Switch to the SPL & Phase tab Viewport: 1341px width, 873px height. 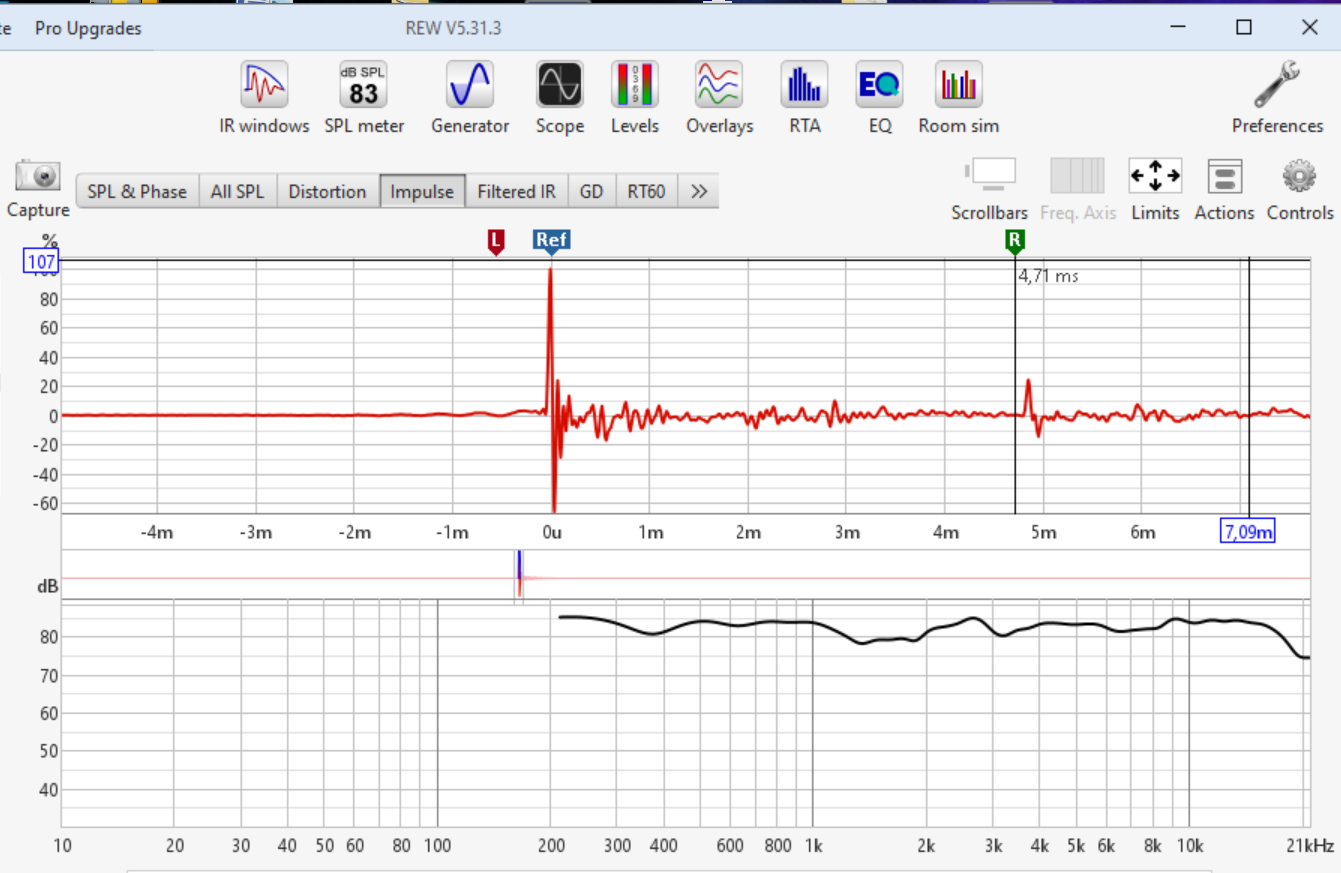(137, 191)
